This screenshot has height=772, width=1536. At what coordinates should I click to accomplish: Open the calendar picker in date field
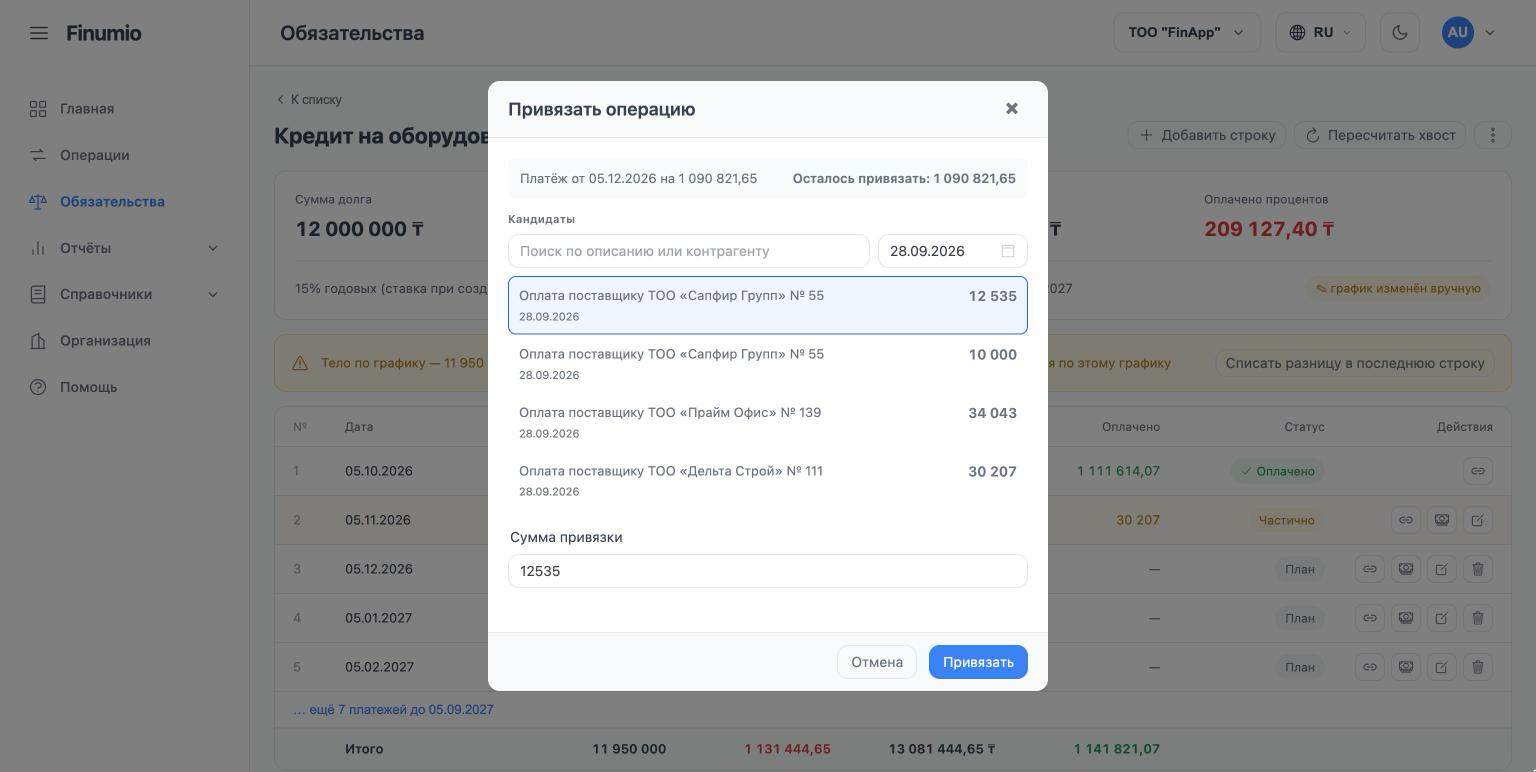coord(1008,251)
